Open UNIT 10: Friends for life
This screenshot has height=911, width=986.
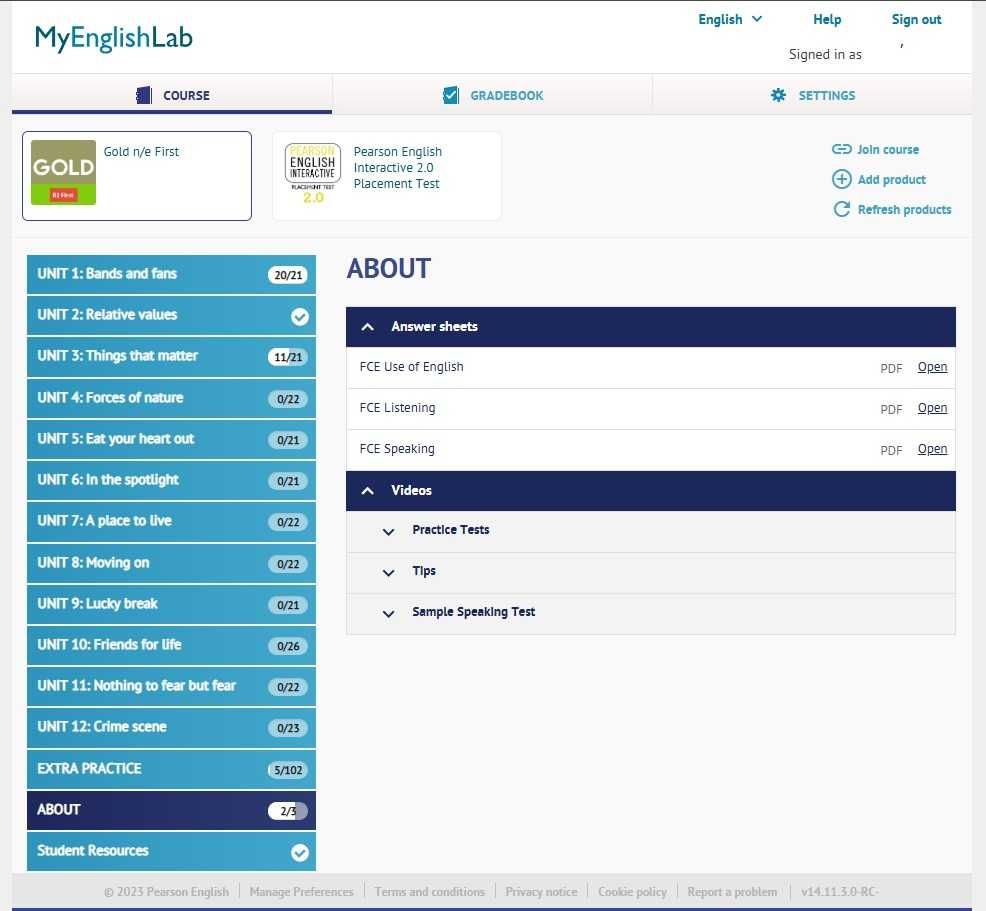[x=171, y=645]
